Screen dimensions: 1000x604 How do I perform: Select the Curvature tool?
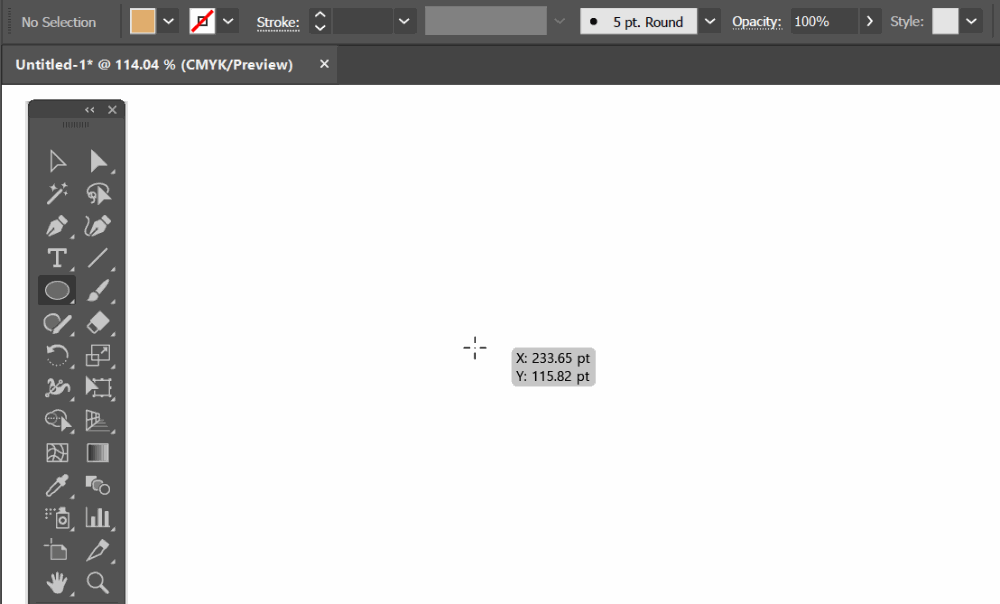tap(98, 226)
